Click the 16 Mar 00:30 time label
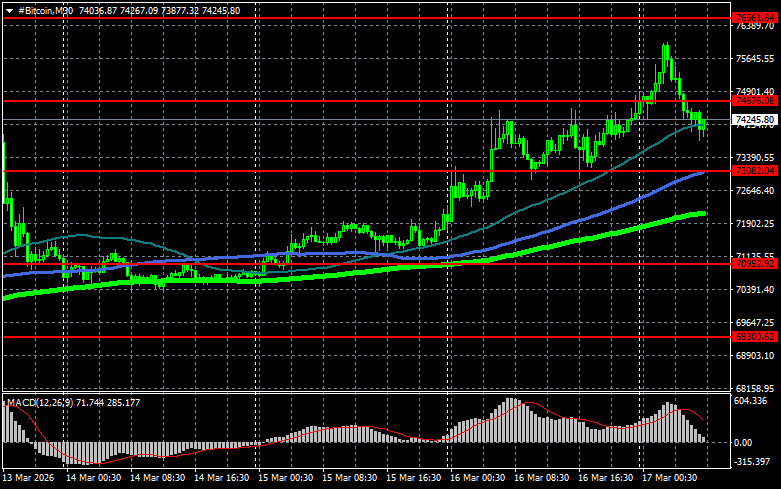The height and width of the screenshot is (489, 781). pos(478,478)
